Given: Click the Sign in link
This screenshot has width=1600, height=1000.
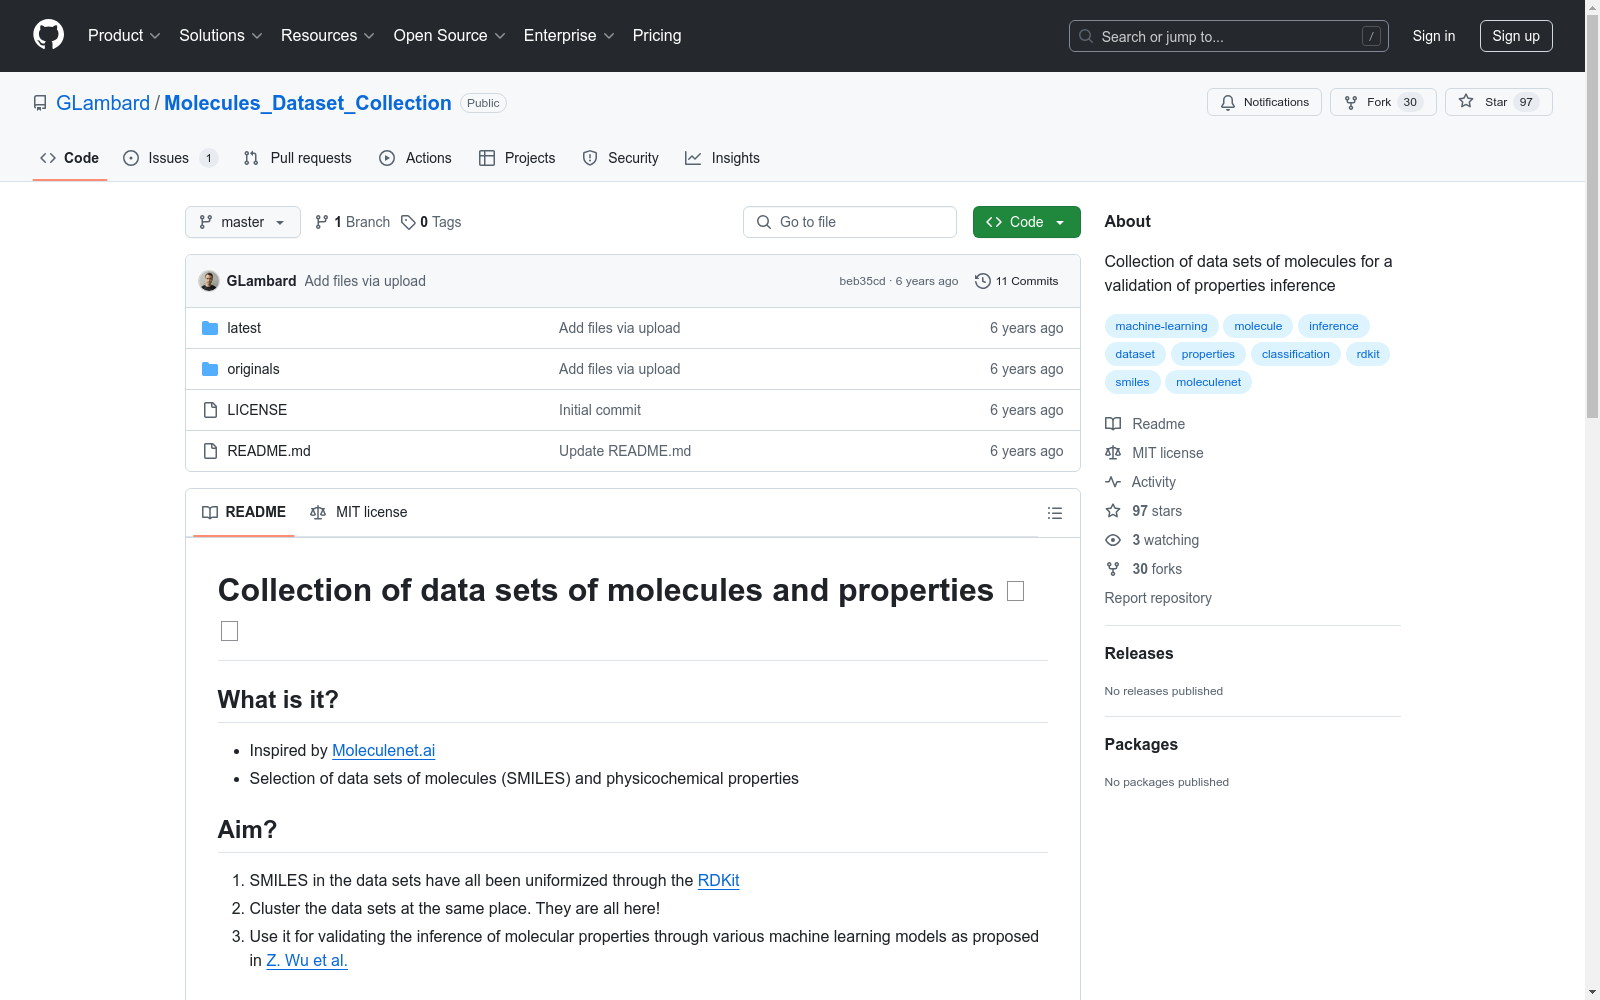Looking at the screenshot, I should click(x=1434, y=36).
